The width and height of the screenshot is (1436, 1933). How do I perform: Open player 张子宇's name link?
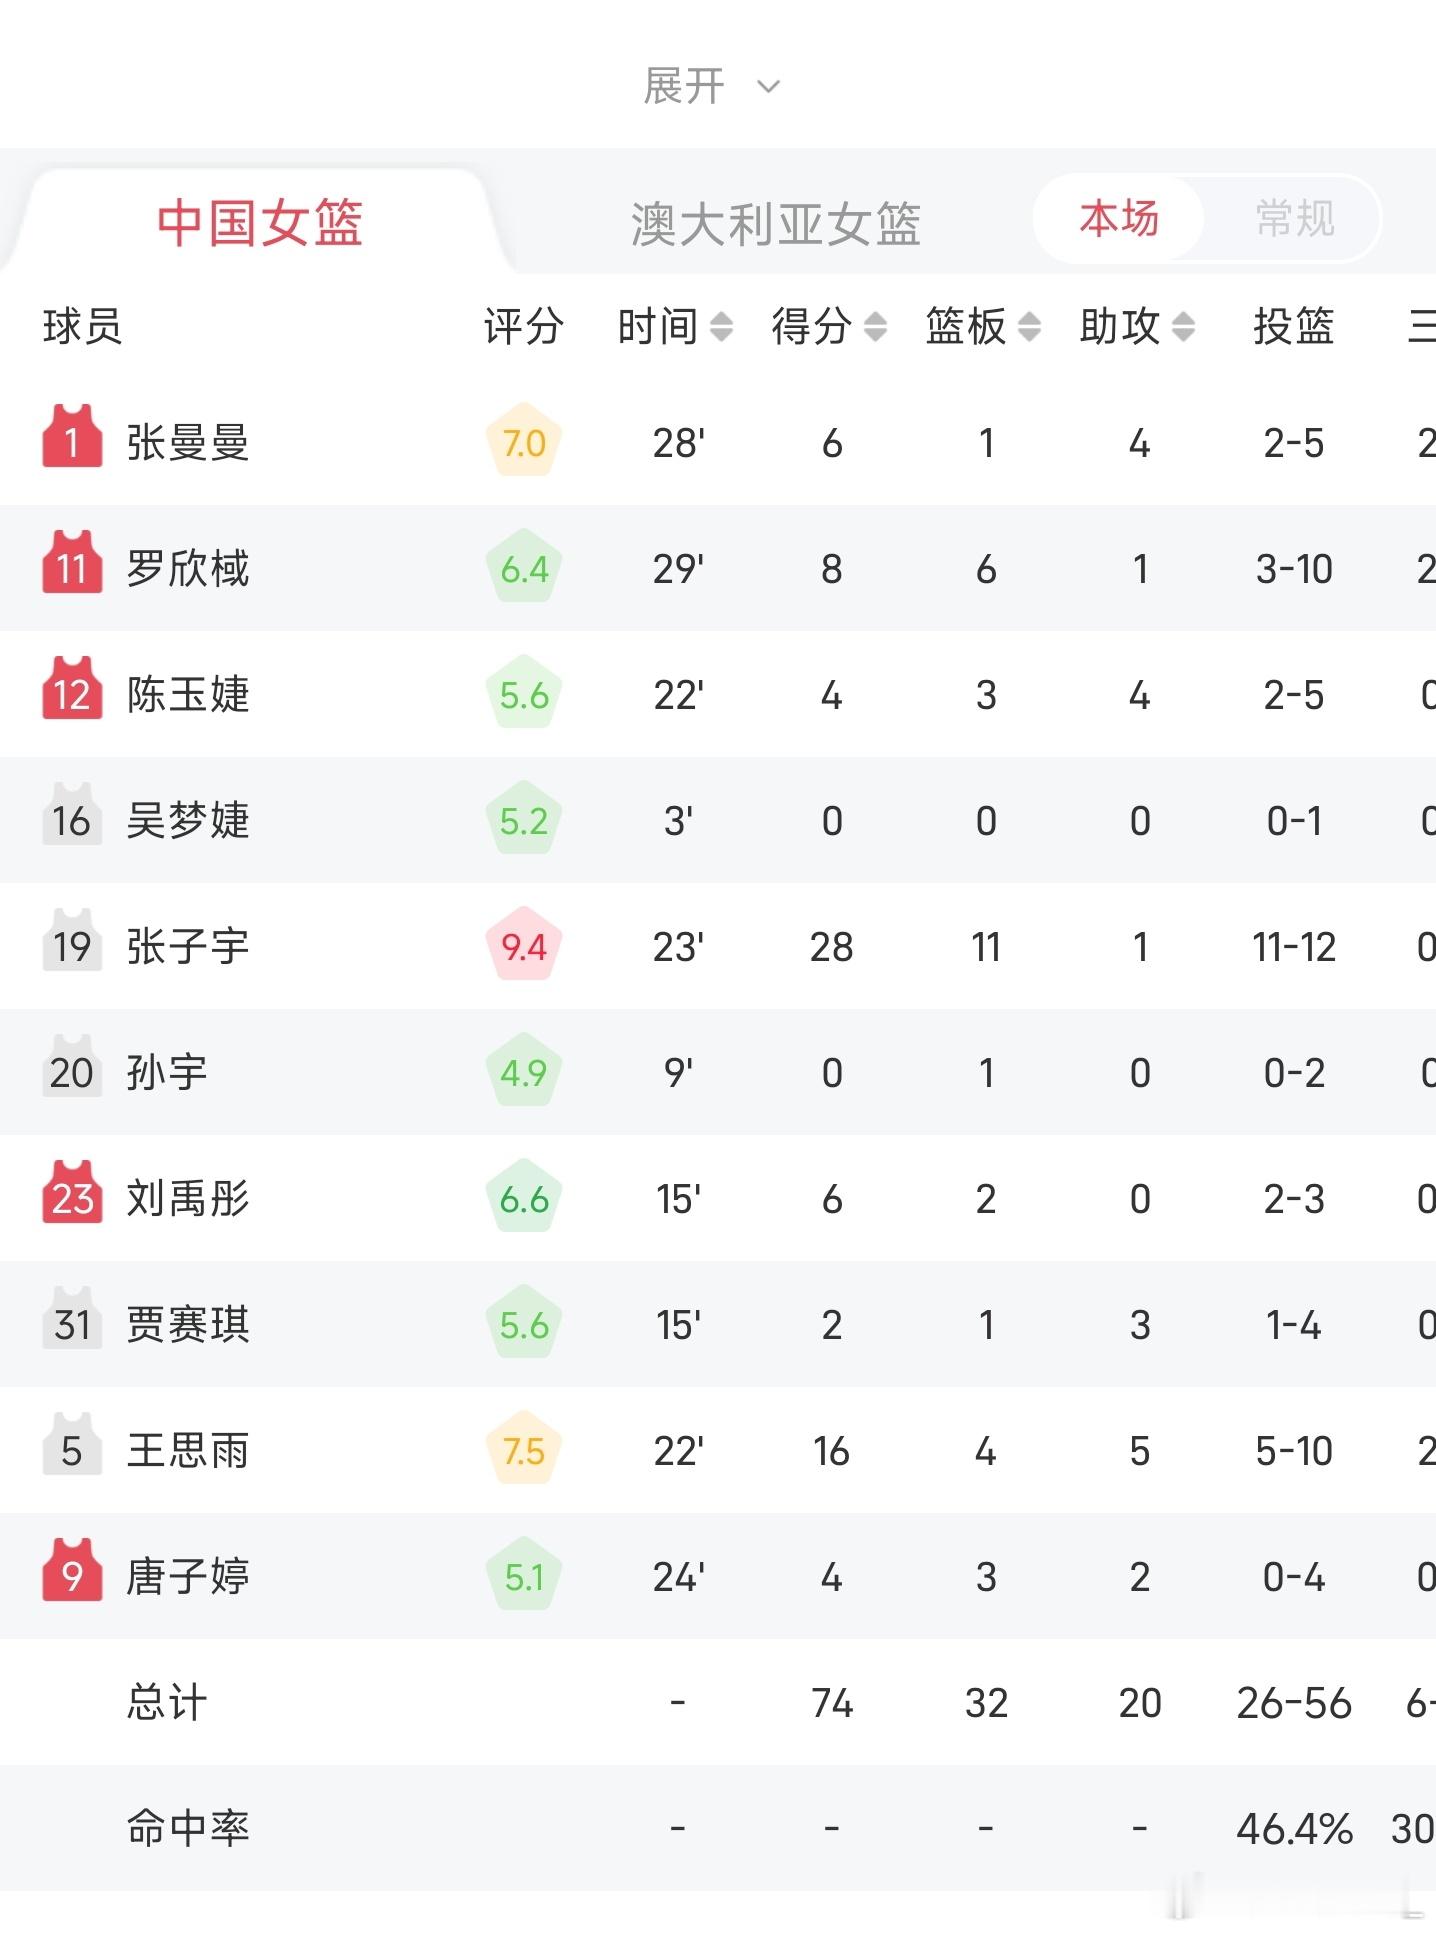187,946
